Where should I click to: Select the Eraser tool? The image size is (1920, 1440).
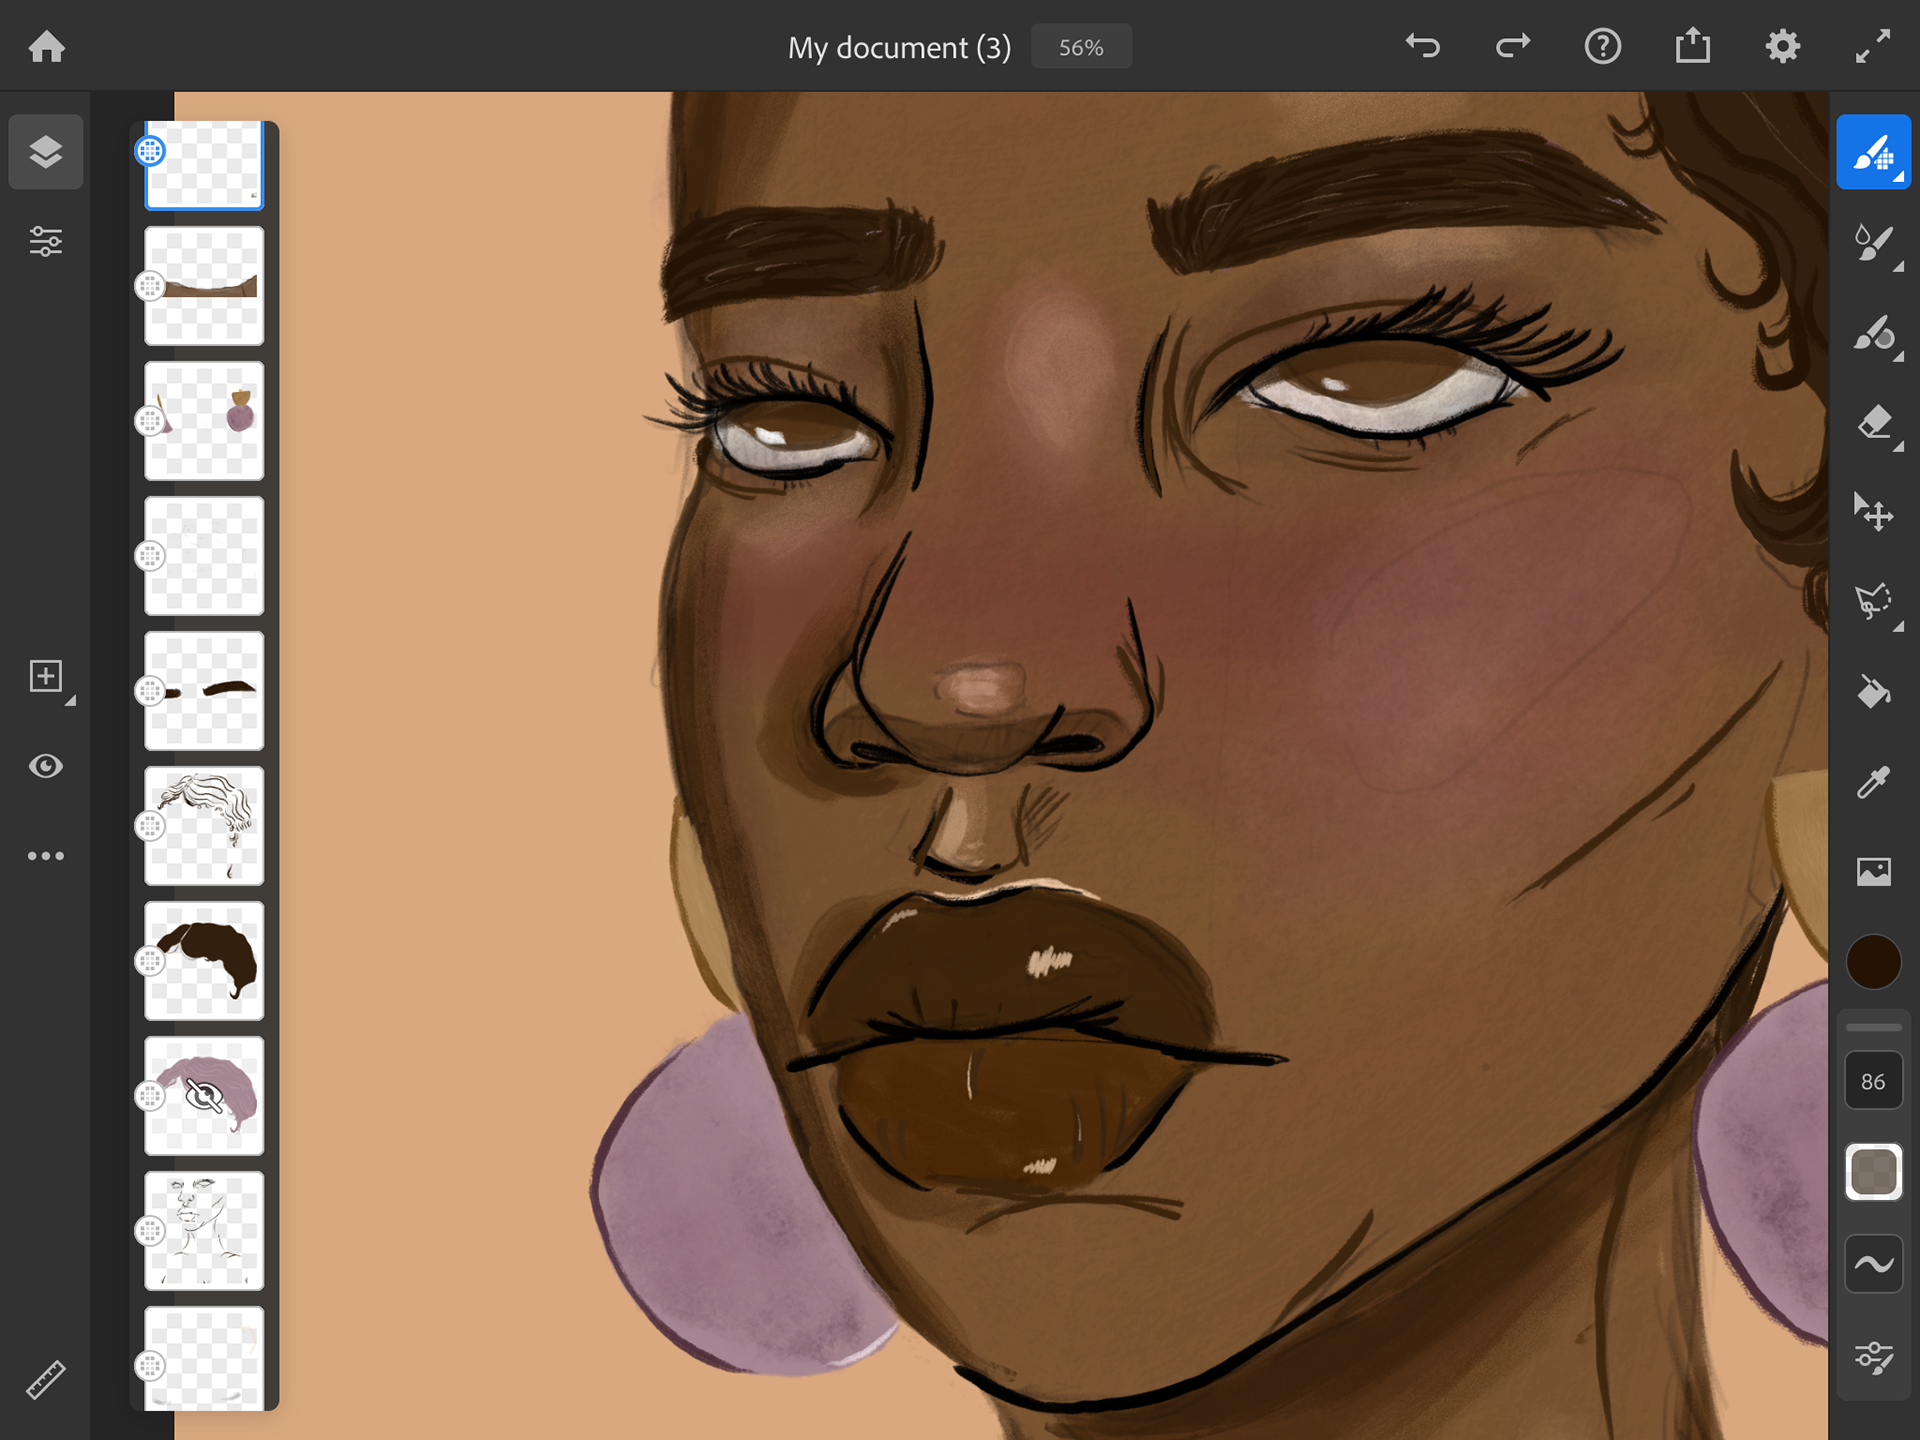1872,423
